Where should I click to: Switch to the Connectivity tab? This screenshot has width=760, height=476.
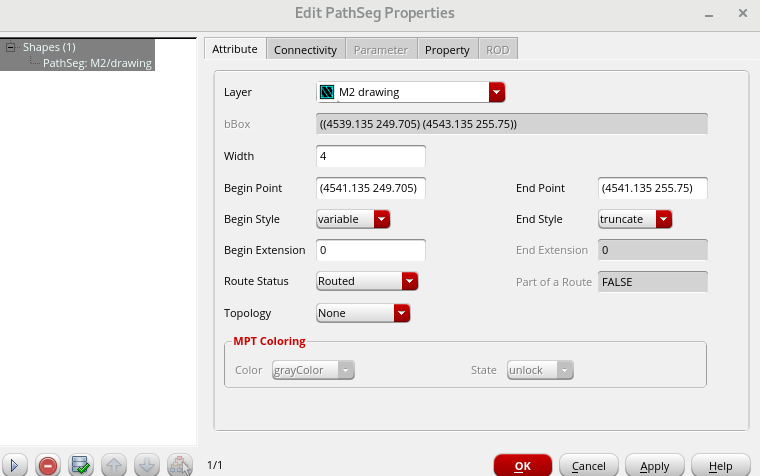305,50
